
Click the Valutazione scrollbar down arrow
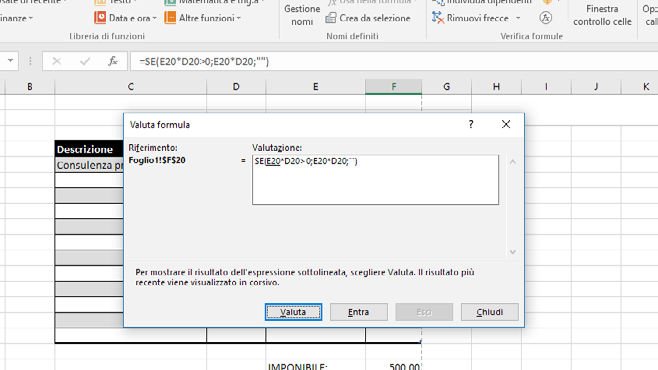(512, 252)
